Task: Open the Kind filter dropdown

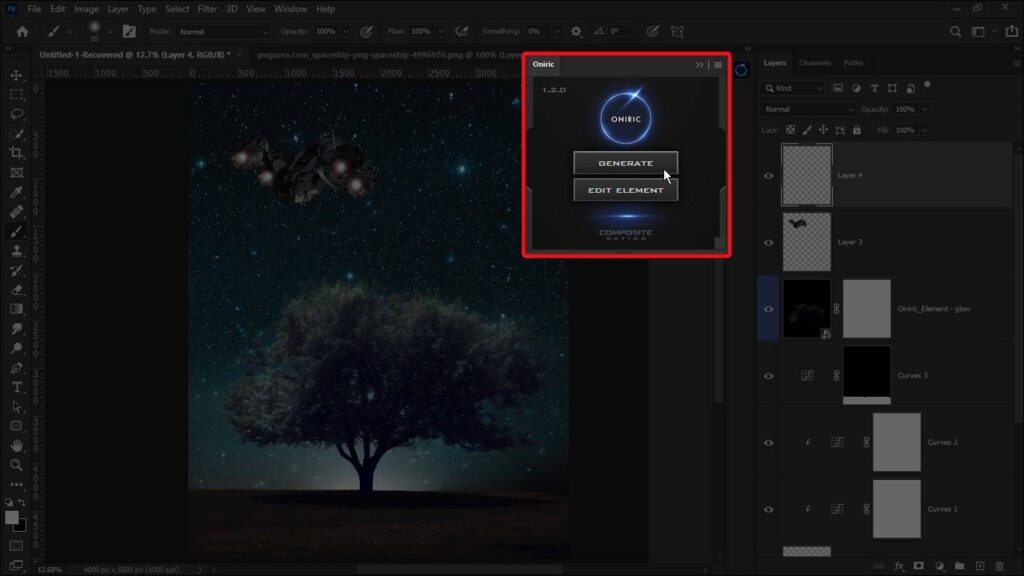Action: click(793, 88)
